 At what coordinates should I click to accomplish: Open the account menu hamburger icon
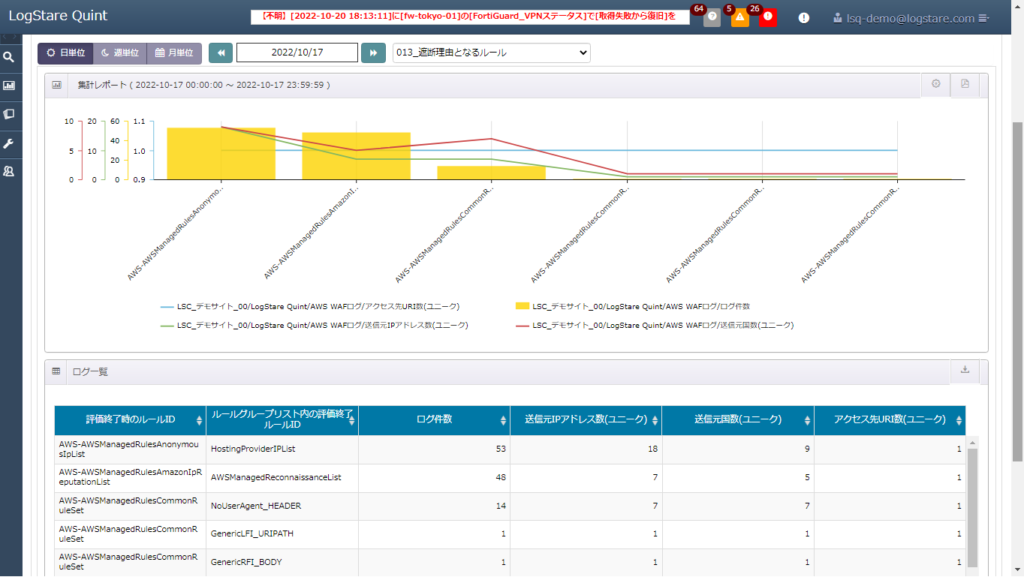(984, 18)
